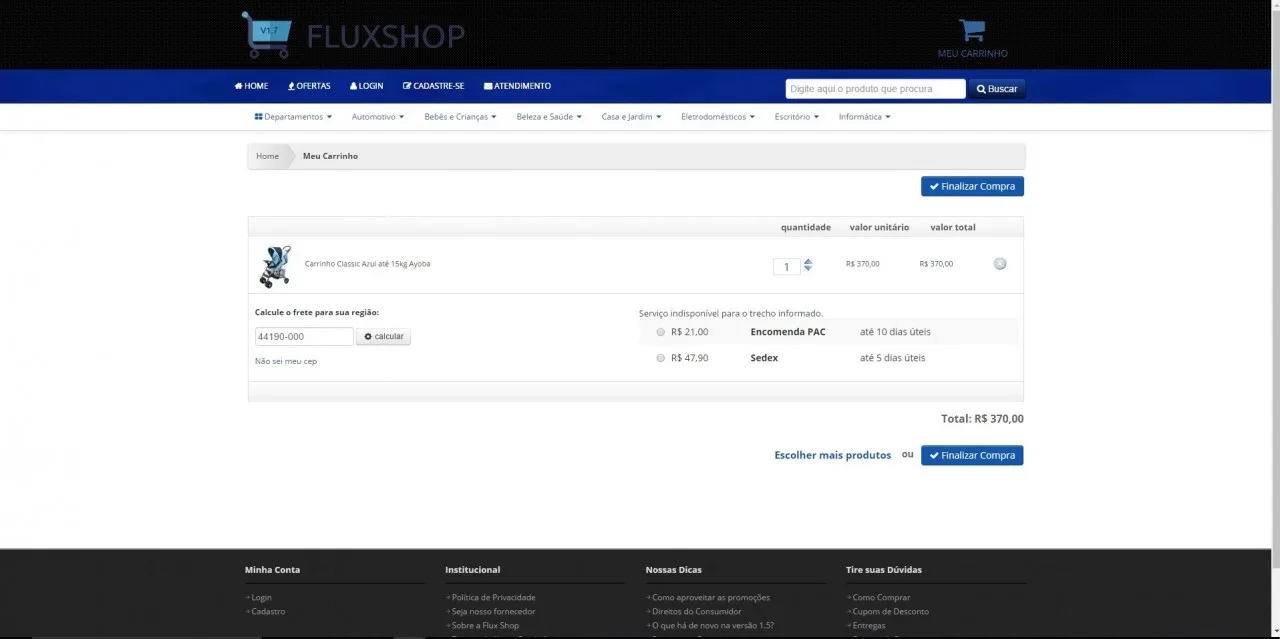This screenshot has height=639, width=1280.
Task: Open LOGIN in navigation bar
Action: pos(367,86)
